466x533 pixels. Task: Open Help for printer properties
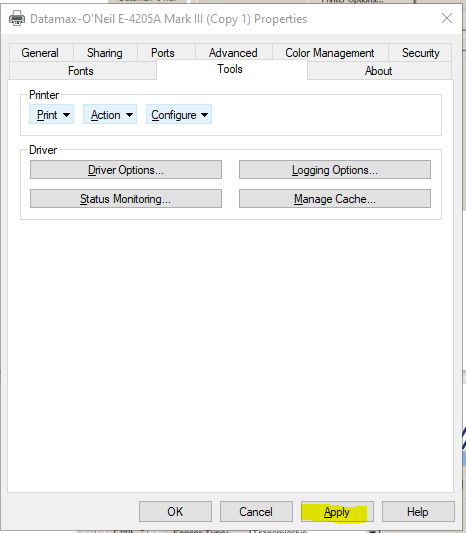tap(418, 512)
